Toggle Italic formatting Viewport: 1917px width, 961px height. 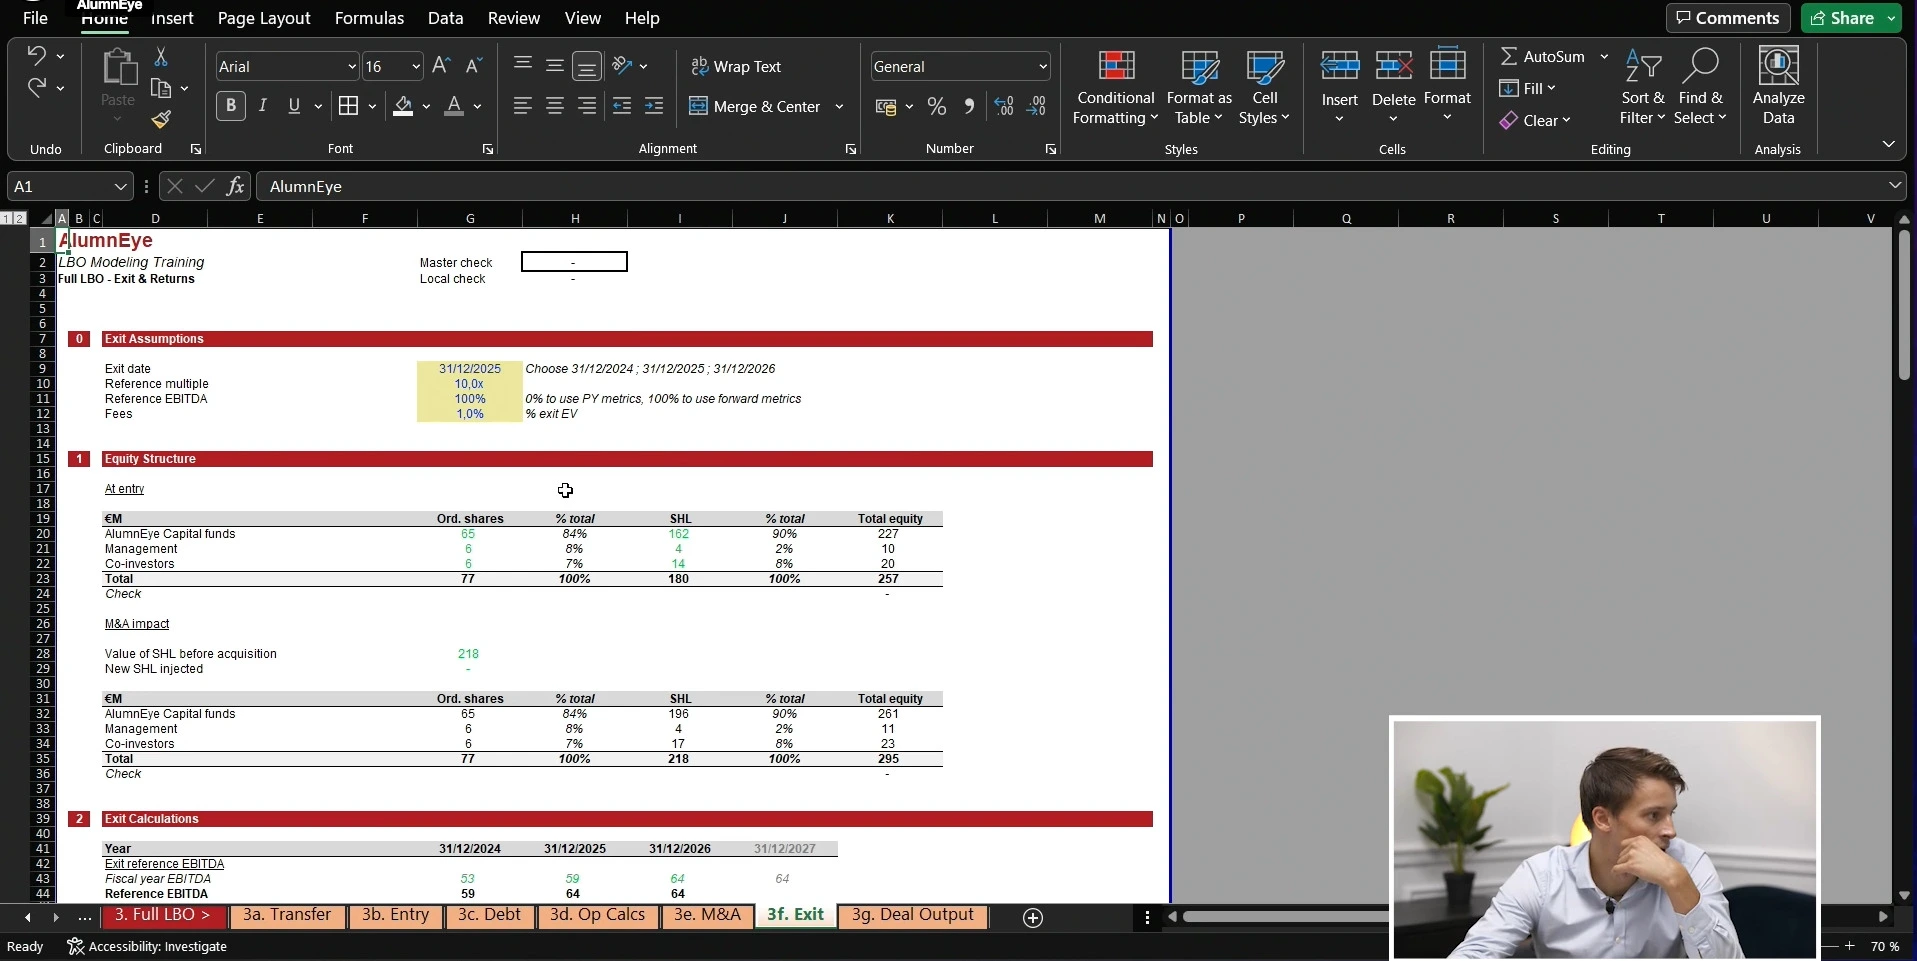tap(263, 106)
